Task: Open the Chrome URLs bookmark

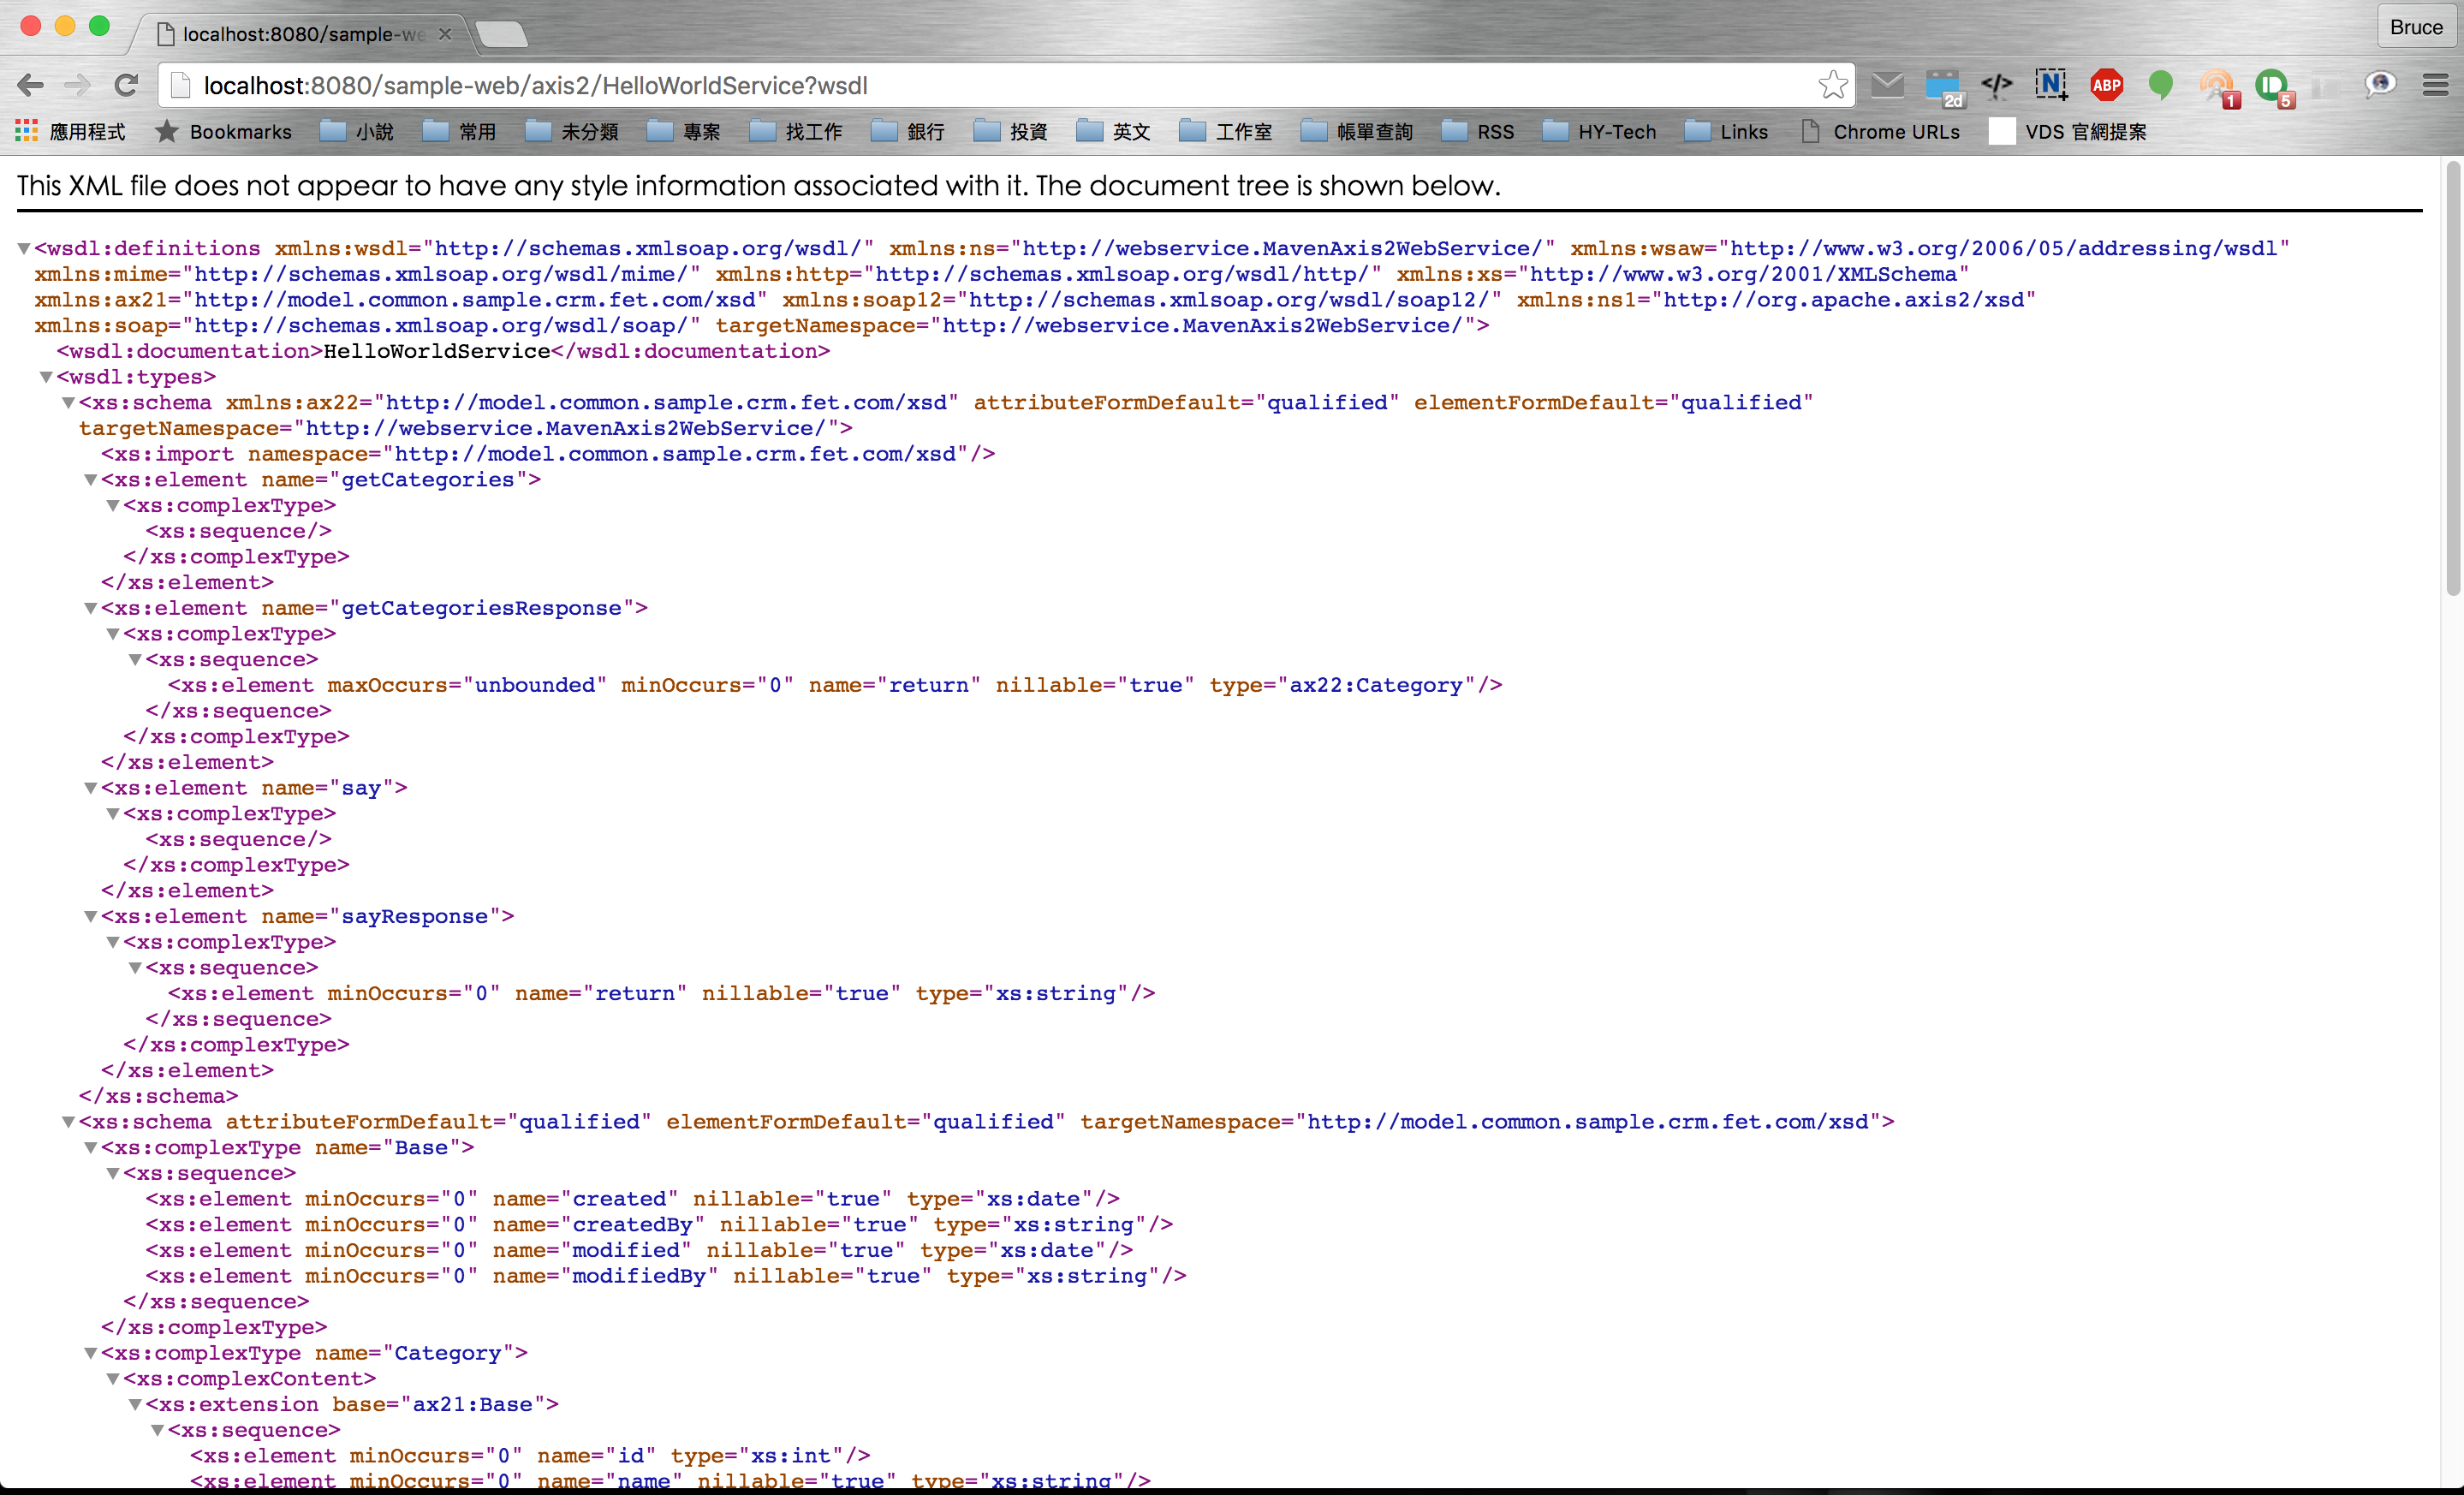Action: click(1881, 132)
